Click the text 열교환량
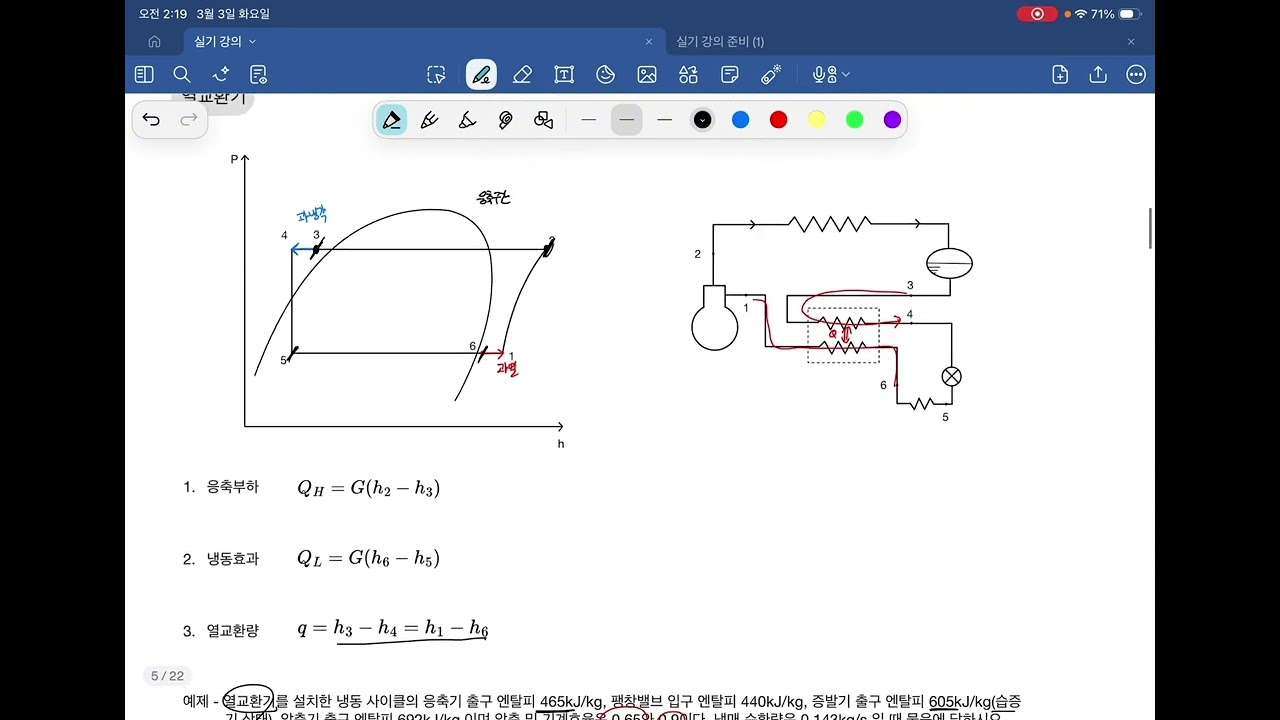Viewport: 1280px width, 720px height. coord(232,631)
